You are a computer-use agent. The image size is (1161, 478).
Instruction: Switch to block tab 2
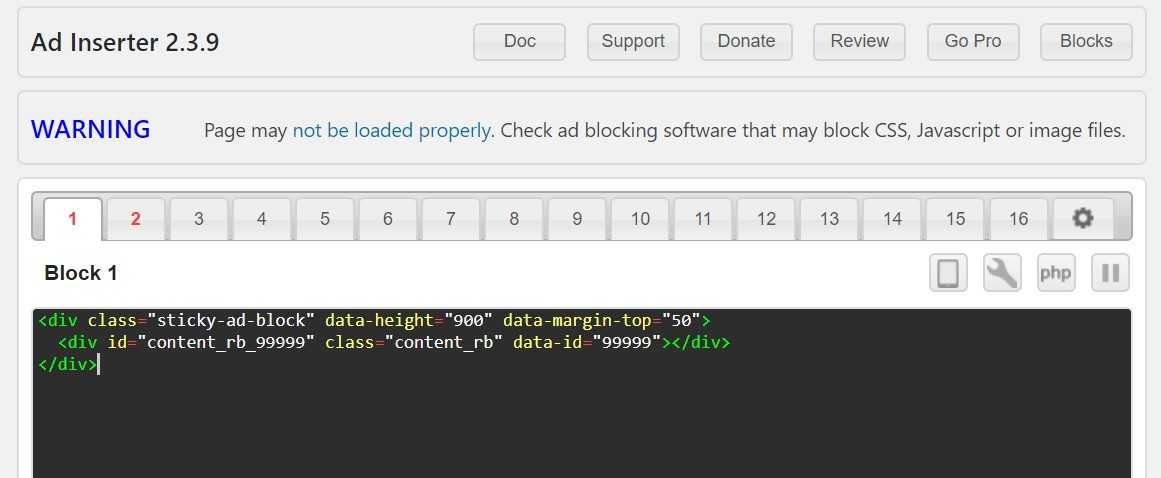(136, 219)
